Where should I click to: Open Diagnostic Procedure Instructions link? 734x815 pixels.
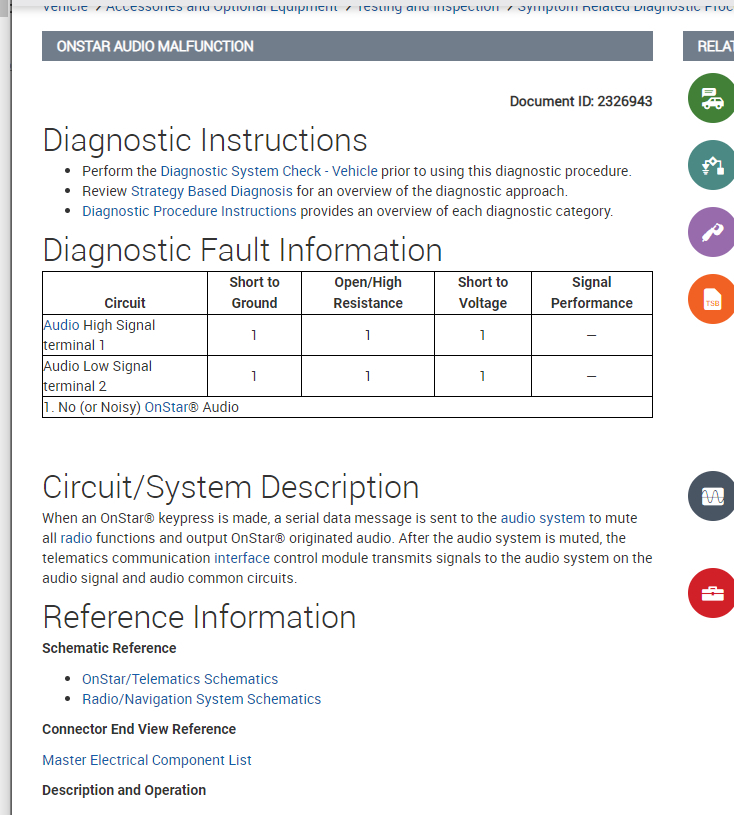pos(189,211)
